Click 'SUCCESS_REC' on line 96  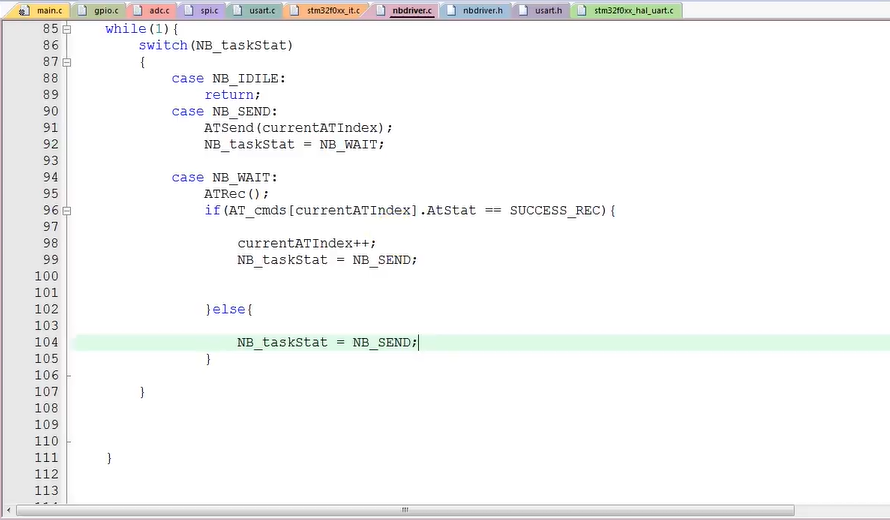click(555, 211)
